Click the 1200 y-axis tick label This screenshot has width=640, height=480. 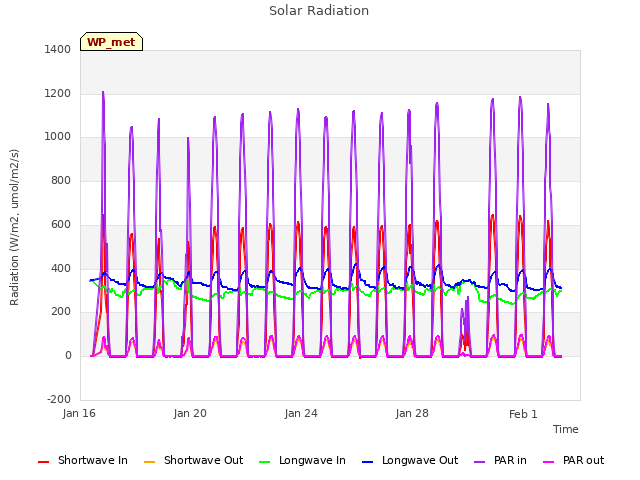pos(58,93)
